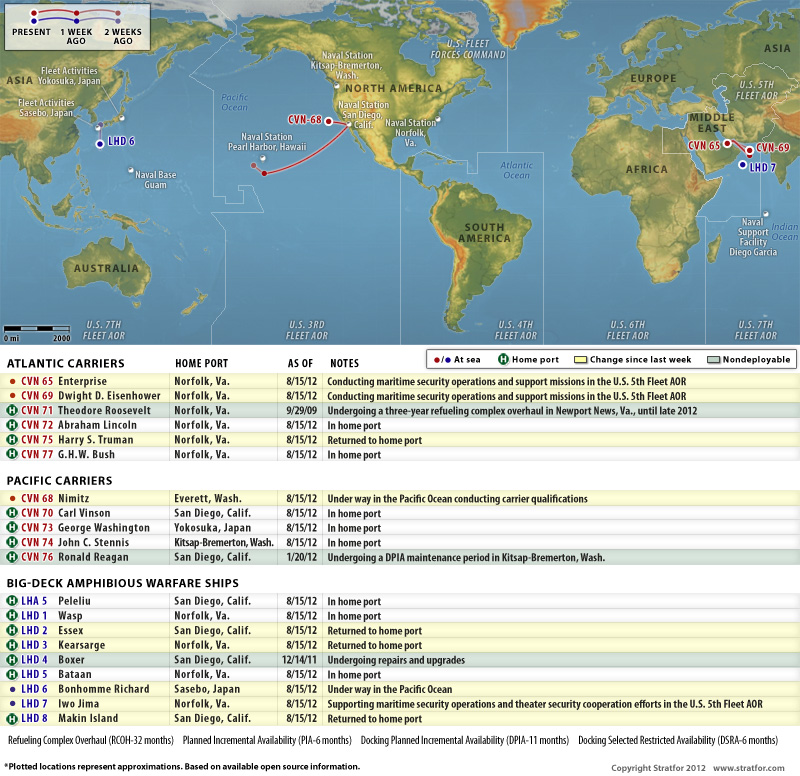The image size is (800, 776).
Task: Click the ATLANTIC CARRIERS section heading
Action: tap(65, 363)
